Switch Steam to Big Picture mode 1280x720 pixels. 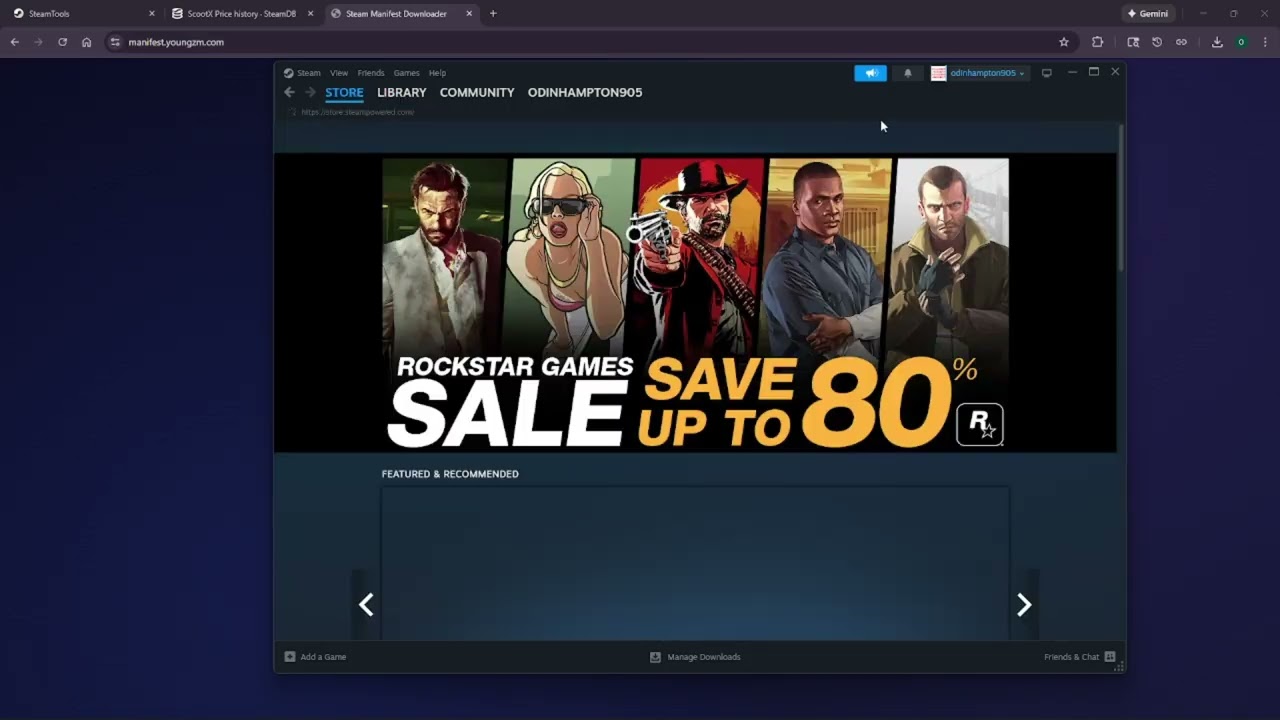pos(1047,73)
